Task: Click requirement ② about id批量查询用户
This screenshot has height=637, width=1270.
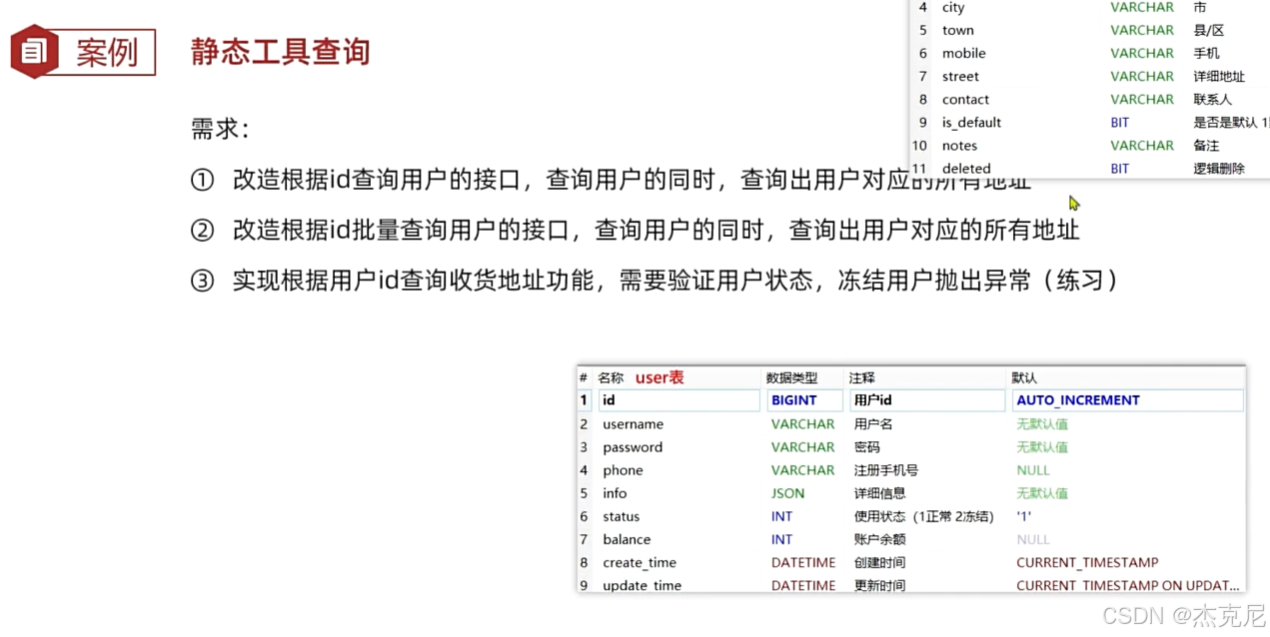Action: coord(635,230)
